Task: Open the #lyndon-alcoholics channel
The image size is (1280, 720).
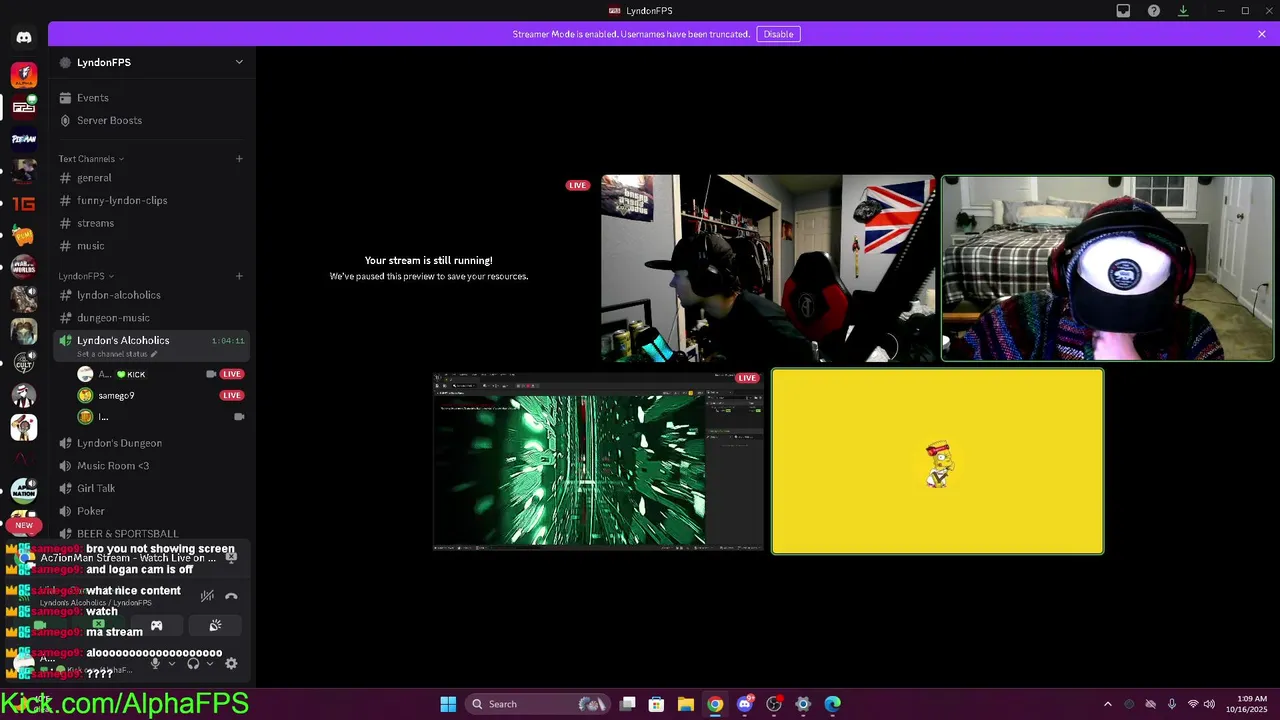Action: point(151,295)
